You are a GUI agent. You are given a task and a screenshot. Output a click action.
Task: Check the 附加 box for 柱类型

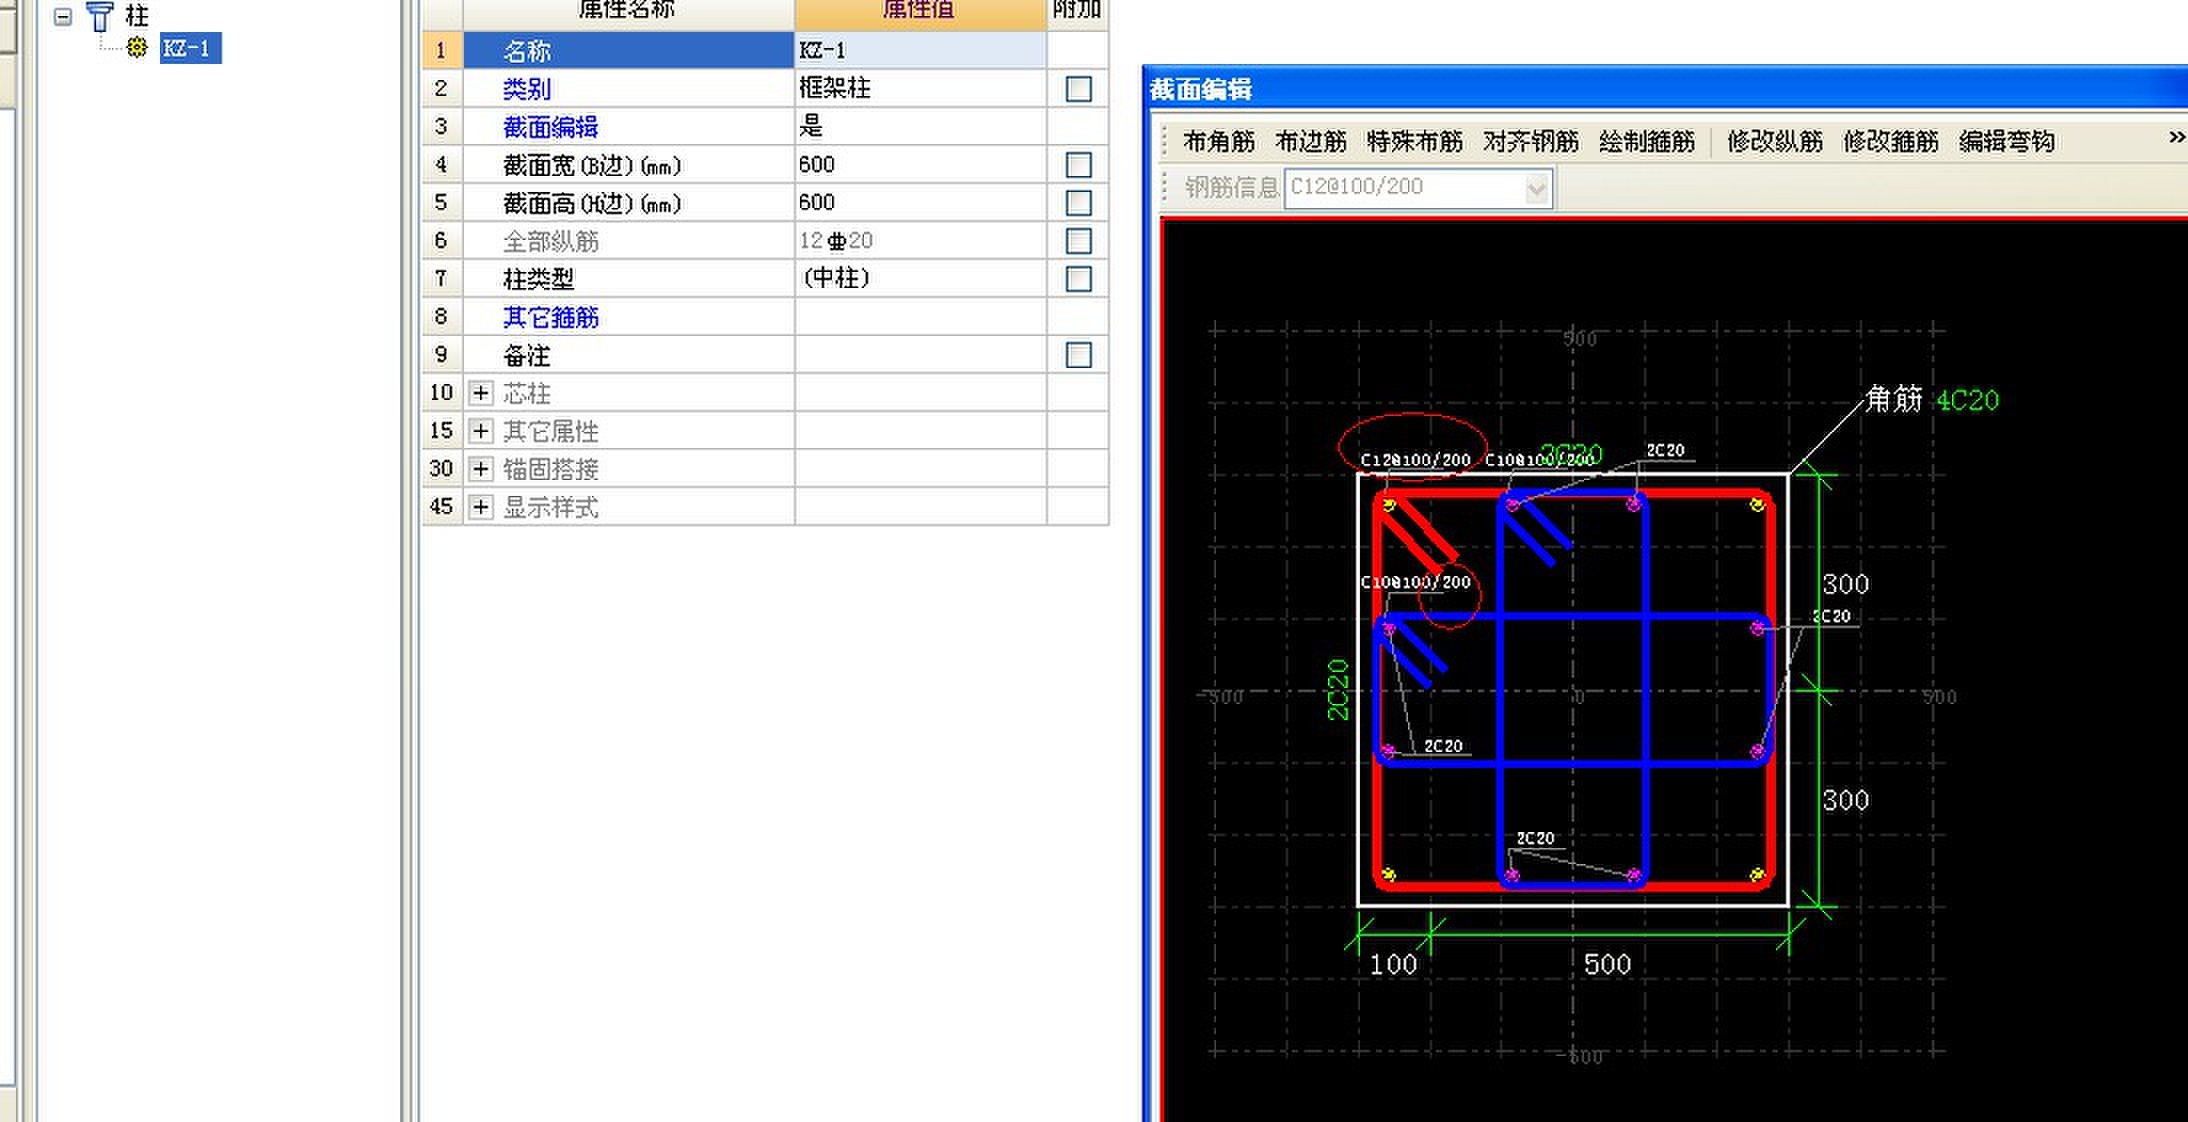[1078, 279]
